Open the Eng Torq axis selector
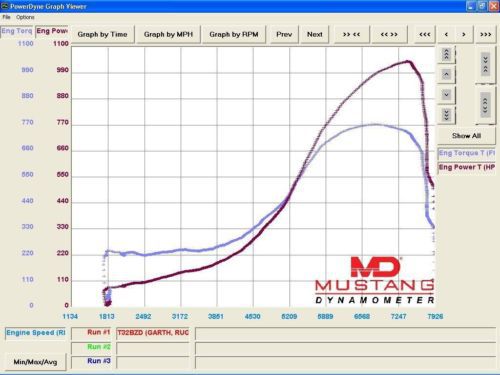The width and height of the screenshot is (500, 375). coord(17,31)
